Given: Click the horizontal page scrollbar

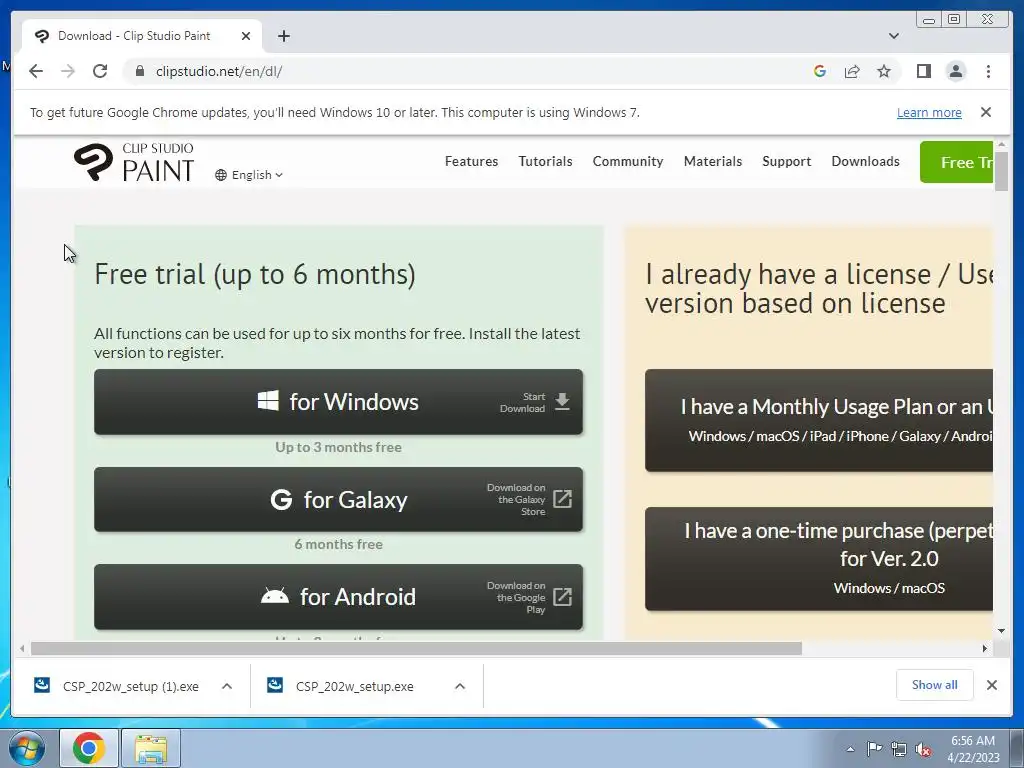Looking at the screenshot, I should pos(416,648).
